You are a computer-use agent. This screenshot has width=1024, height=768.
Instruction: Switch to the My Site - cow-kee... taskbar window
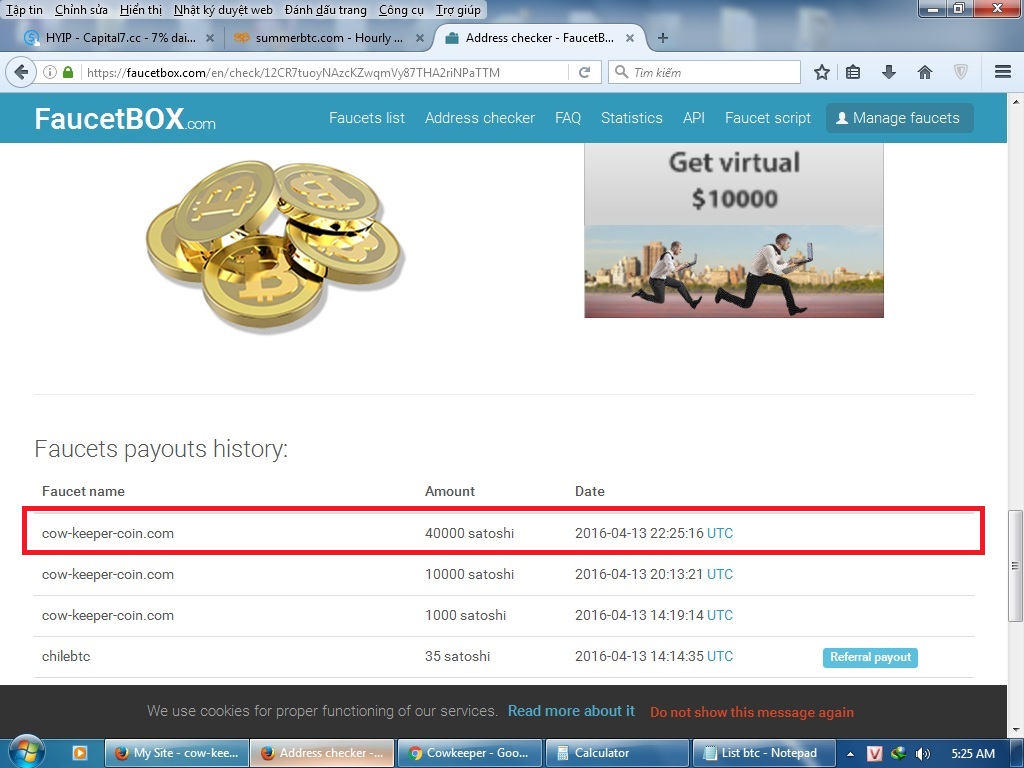pos(178,753)
